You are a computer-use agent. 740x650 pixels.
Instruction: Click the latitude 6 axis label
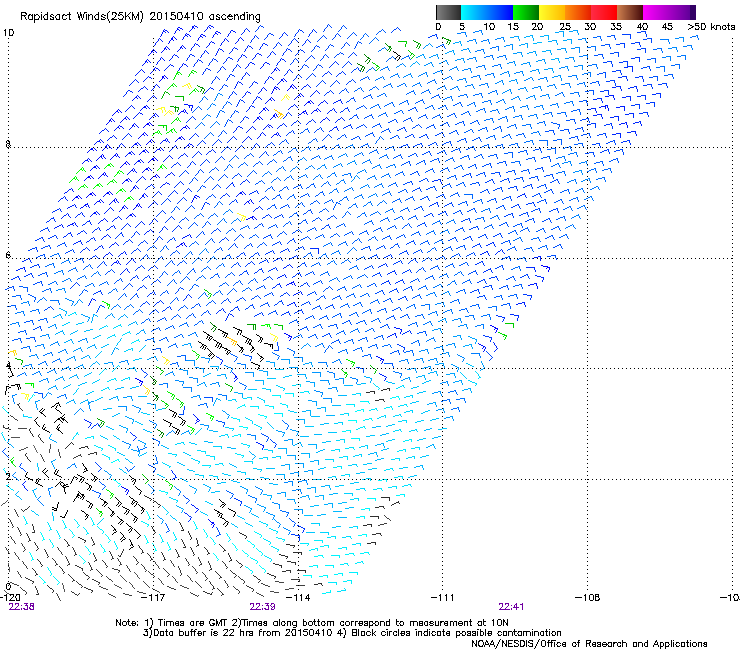[x=8, y=255]
